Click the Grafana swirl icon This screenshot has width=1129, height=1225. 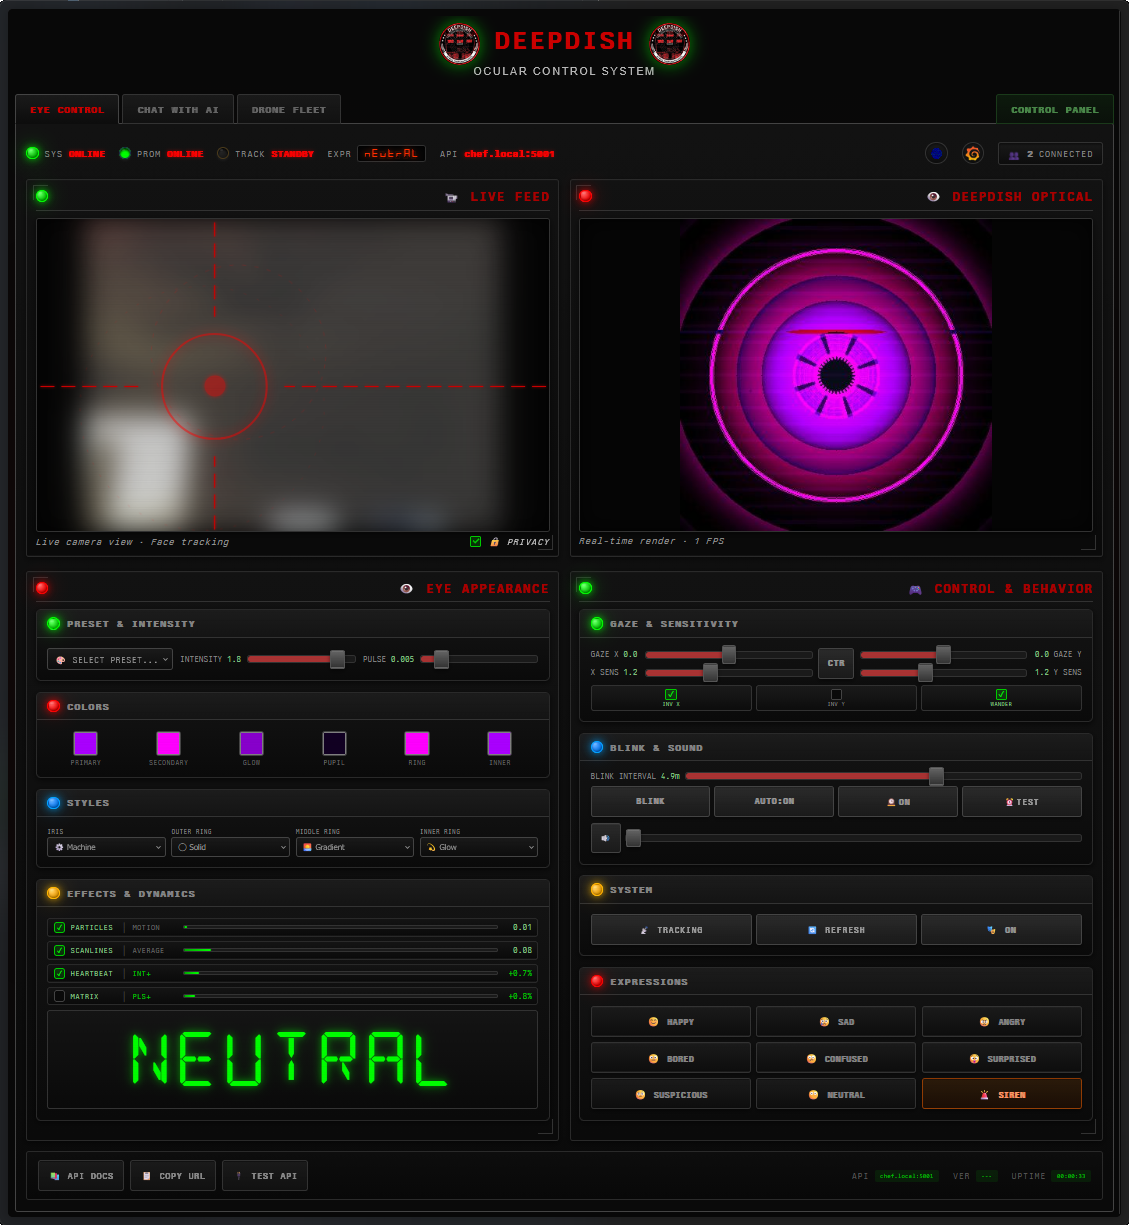972,153
